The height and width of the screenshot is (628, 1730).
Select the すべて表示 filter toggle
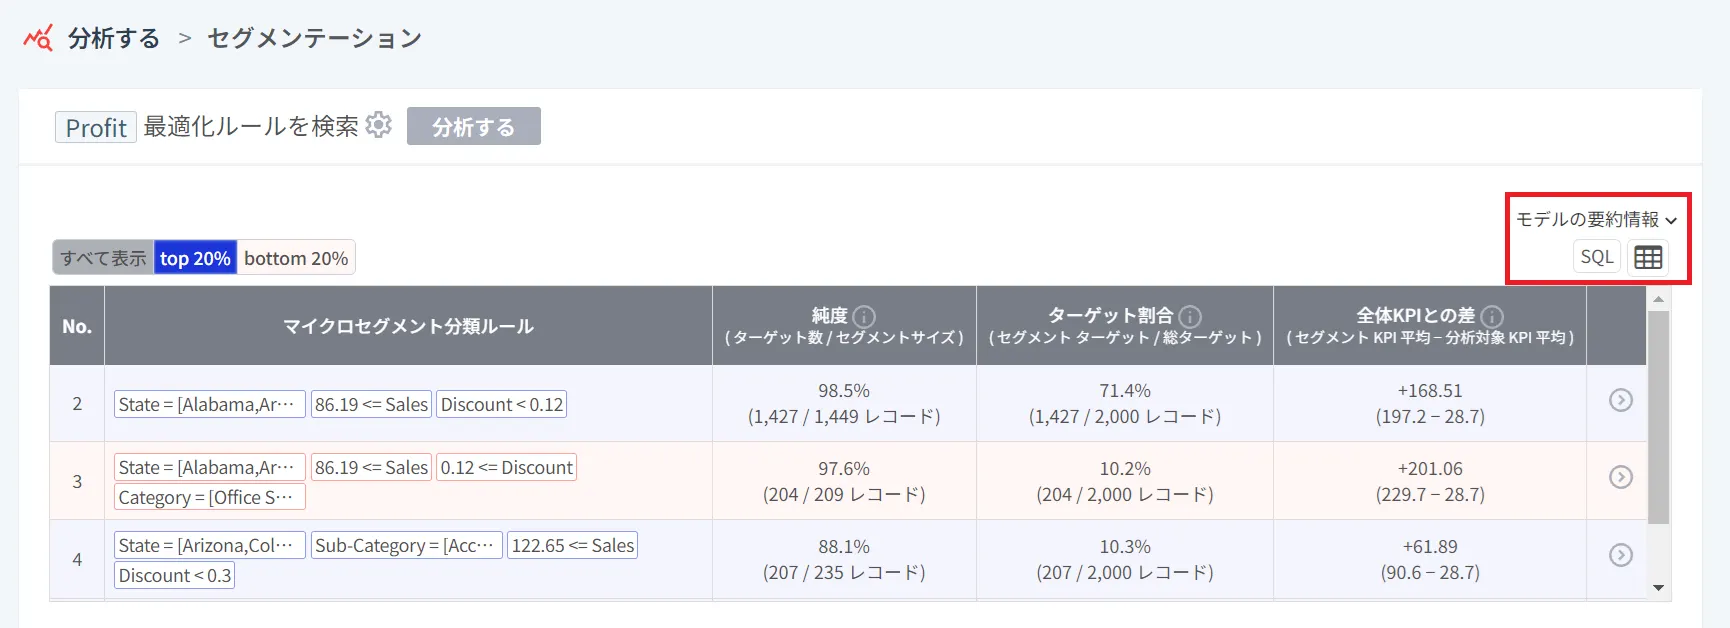[x=103, y=258]
